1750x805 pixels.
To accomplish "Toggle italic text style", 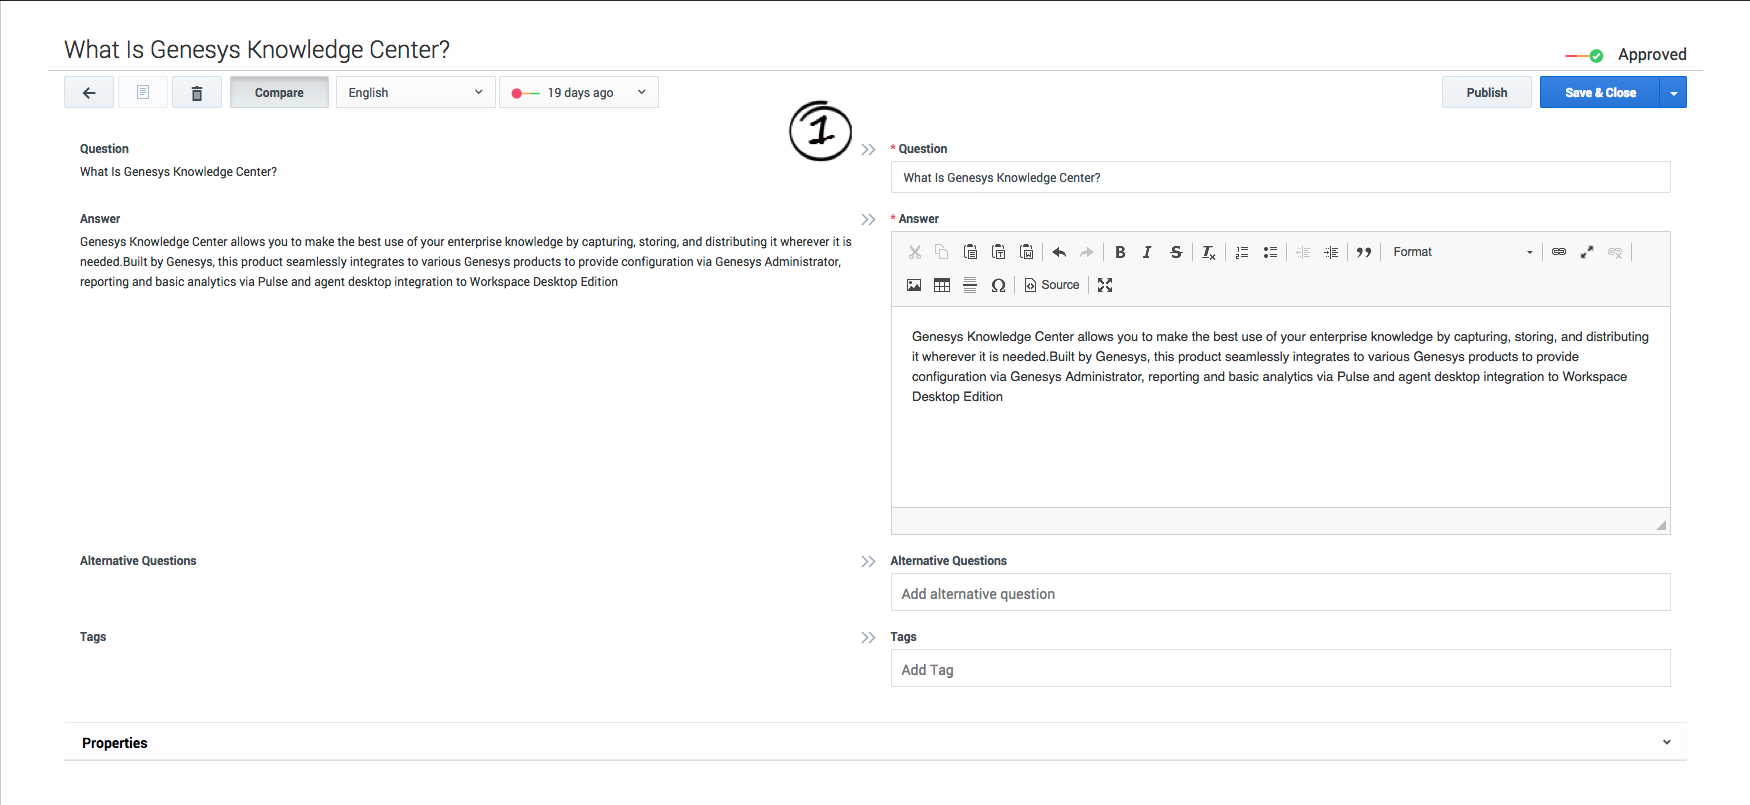I will coord(1147,253).
